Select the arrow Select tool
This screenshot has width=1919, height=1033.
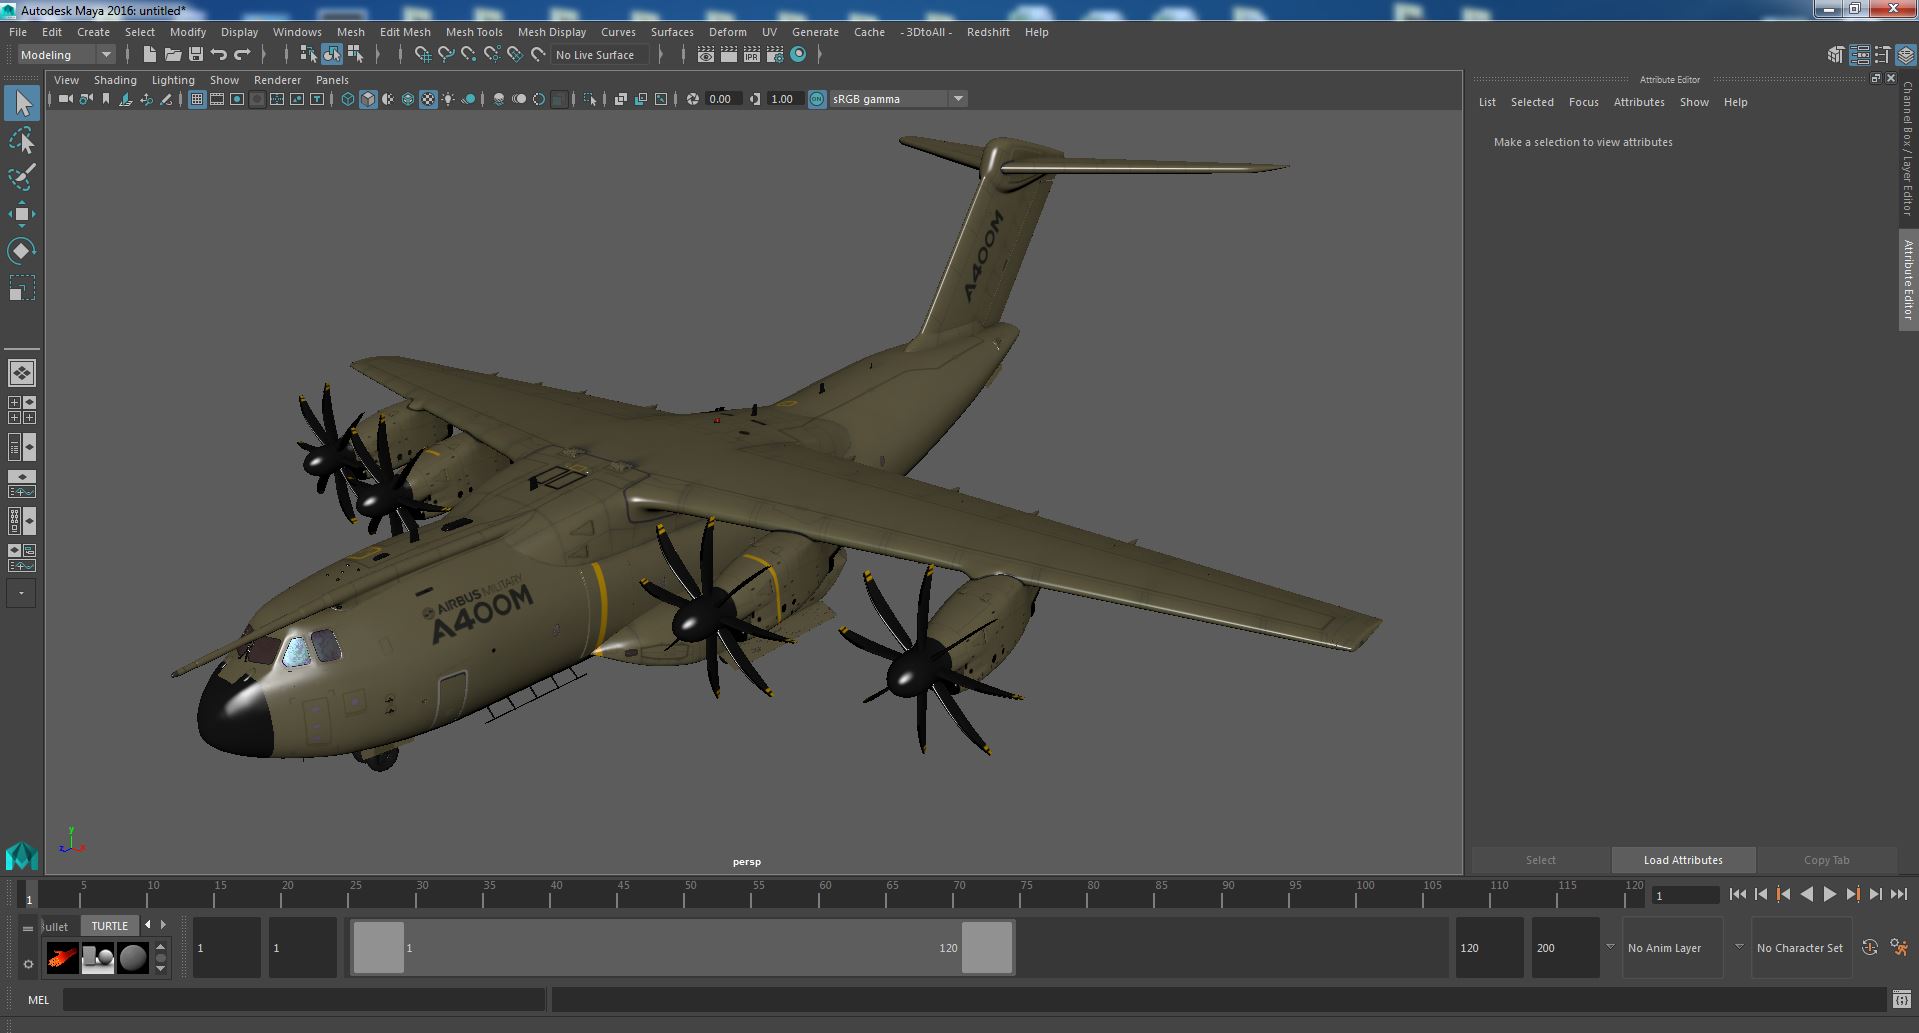(x=21, y=104)
